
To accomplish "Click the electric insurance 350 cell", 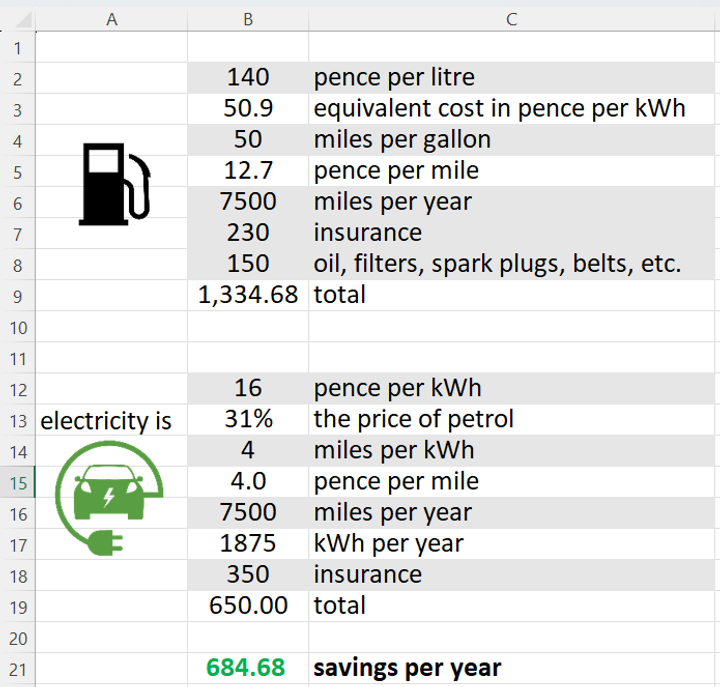I will point(247,575).
